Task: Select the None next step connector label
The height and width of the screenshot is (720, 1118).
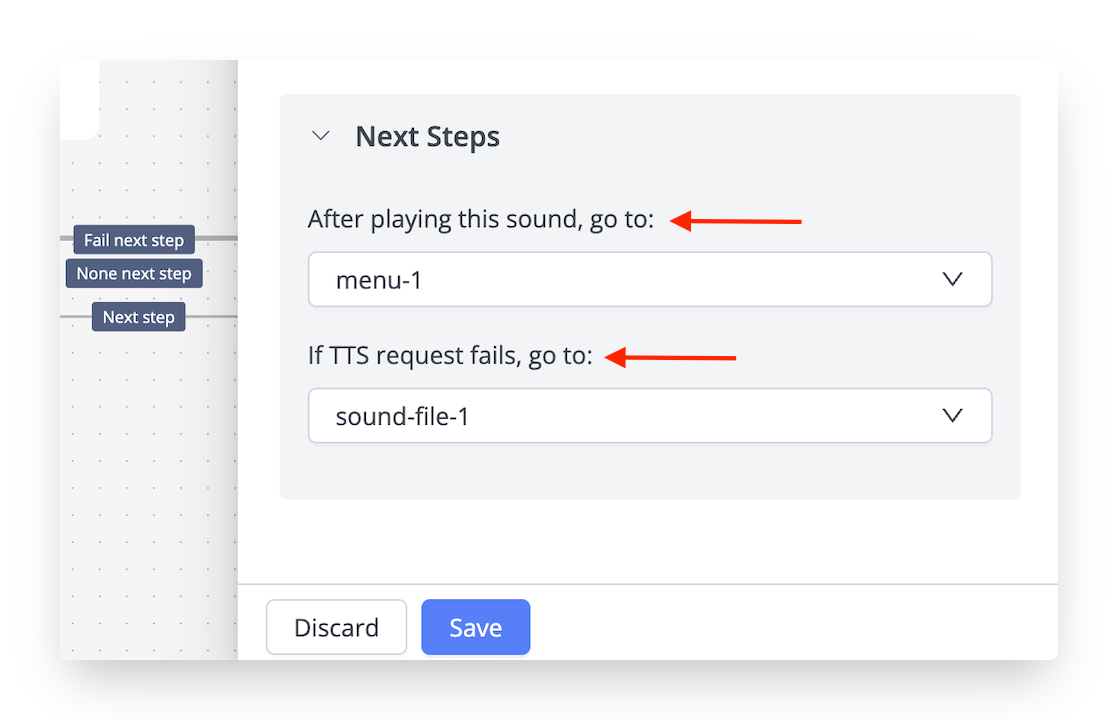Action: point(134,274)
